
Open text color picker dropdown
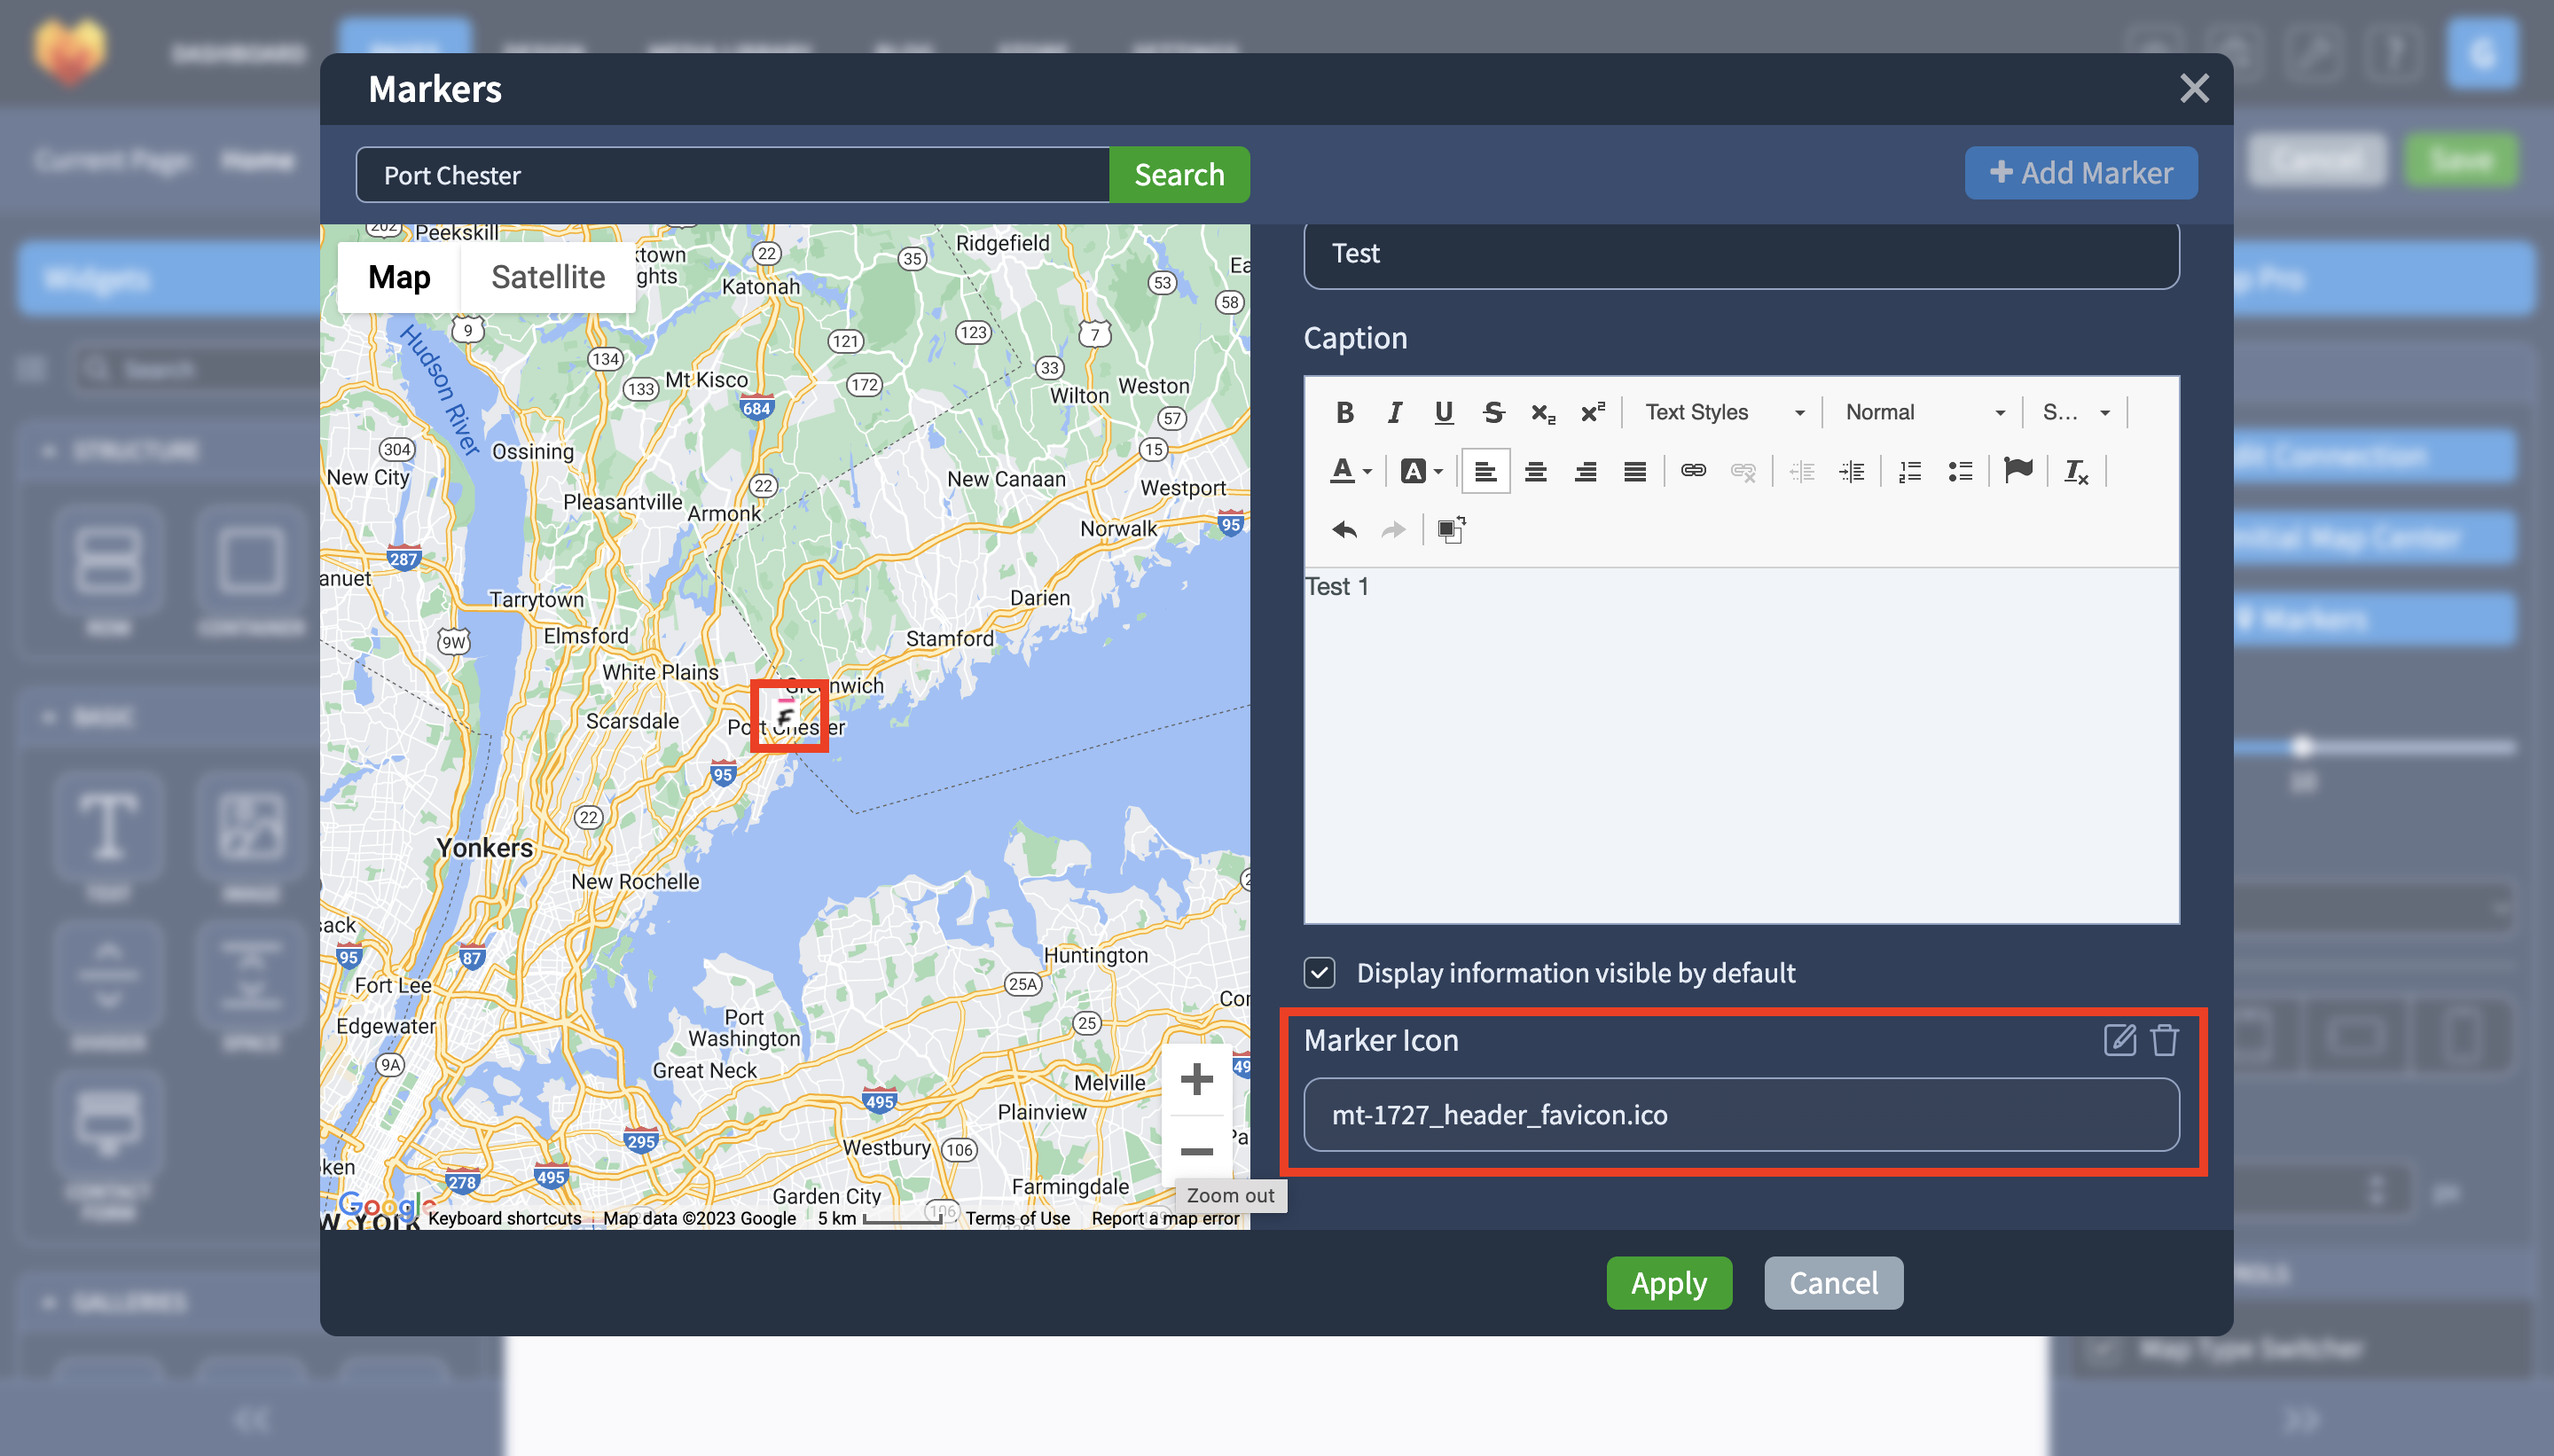[x=1351, y=471]
